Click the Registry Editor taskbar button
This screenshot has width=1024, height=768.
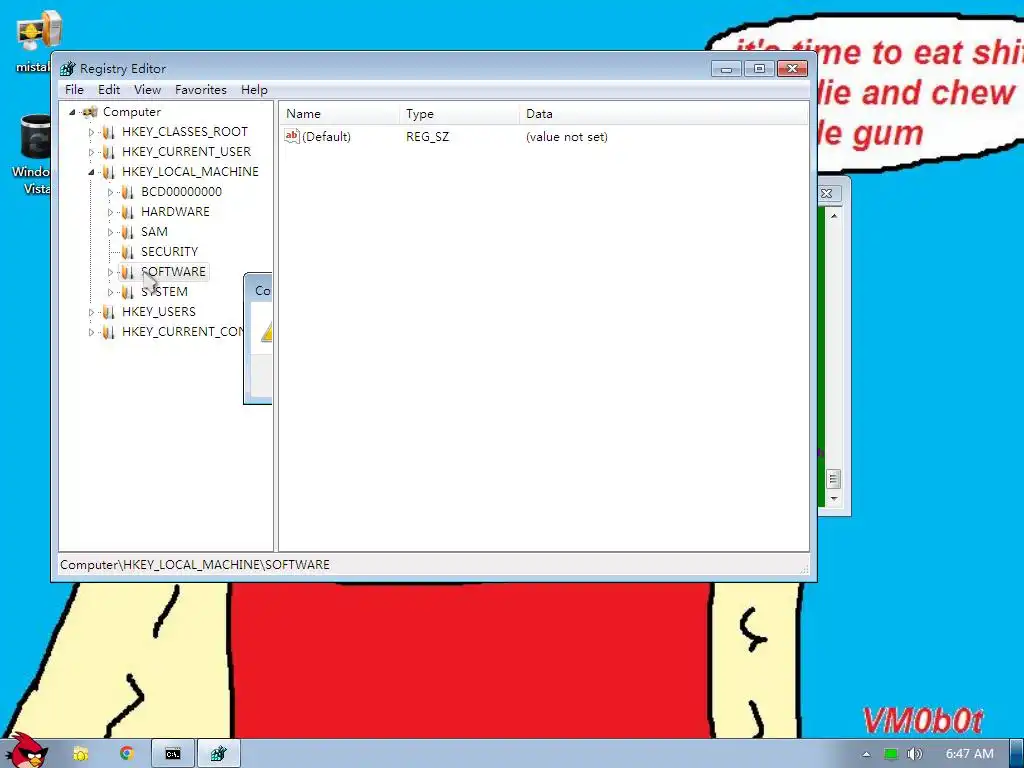coord(218,754)
